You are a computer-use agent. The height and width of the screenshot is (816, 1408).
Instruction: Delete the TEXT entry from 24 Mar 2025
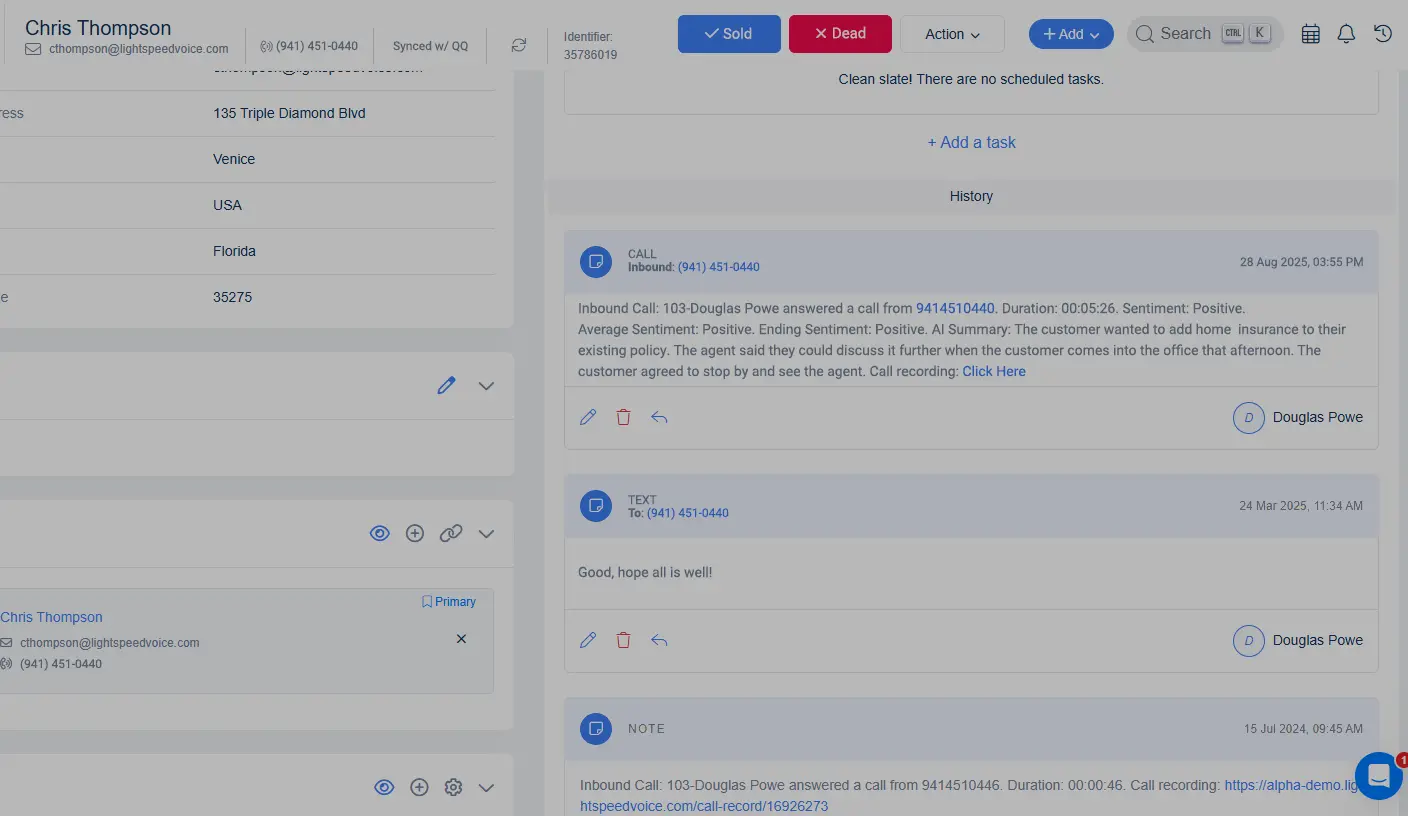[x=623, y=640]
